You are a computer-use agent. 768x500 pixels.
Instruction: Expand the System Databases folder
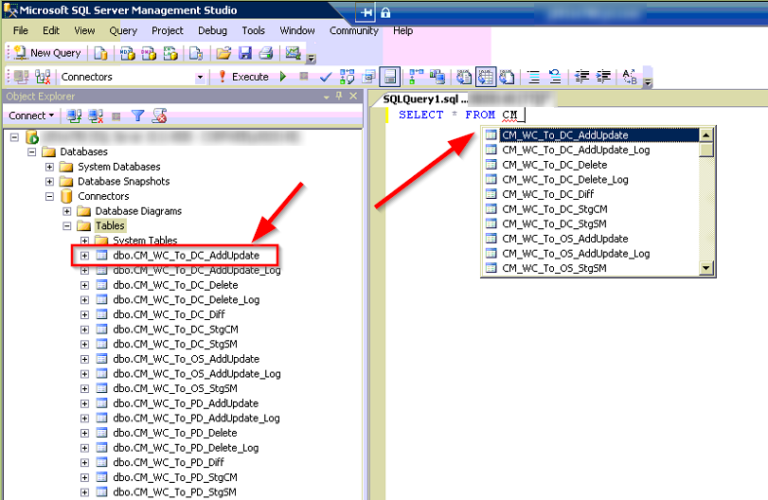pos(49,167)
